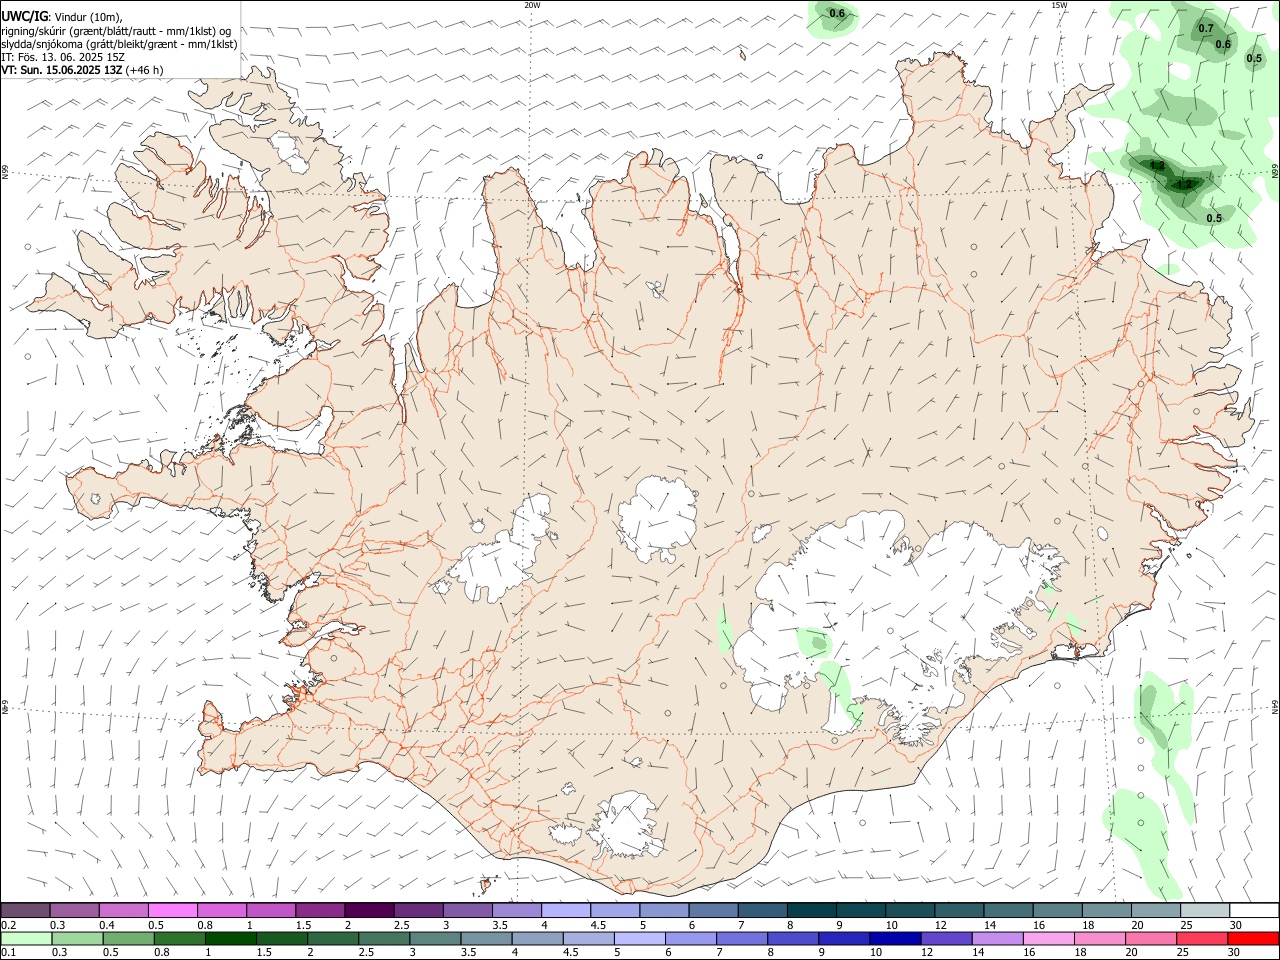Click the '25' label in the lower legend row
This screenshot has height=960, width=1280.
click(1182, 953)
